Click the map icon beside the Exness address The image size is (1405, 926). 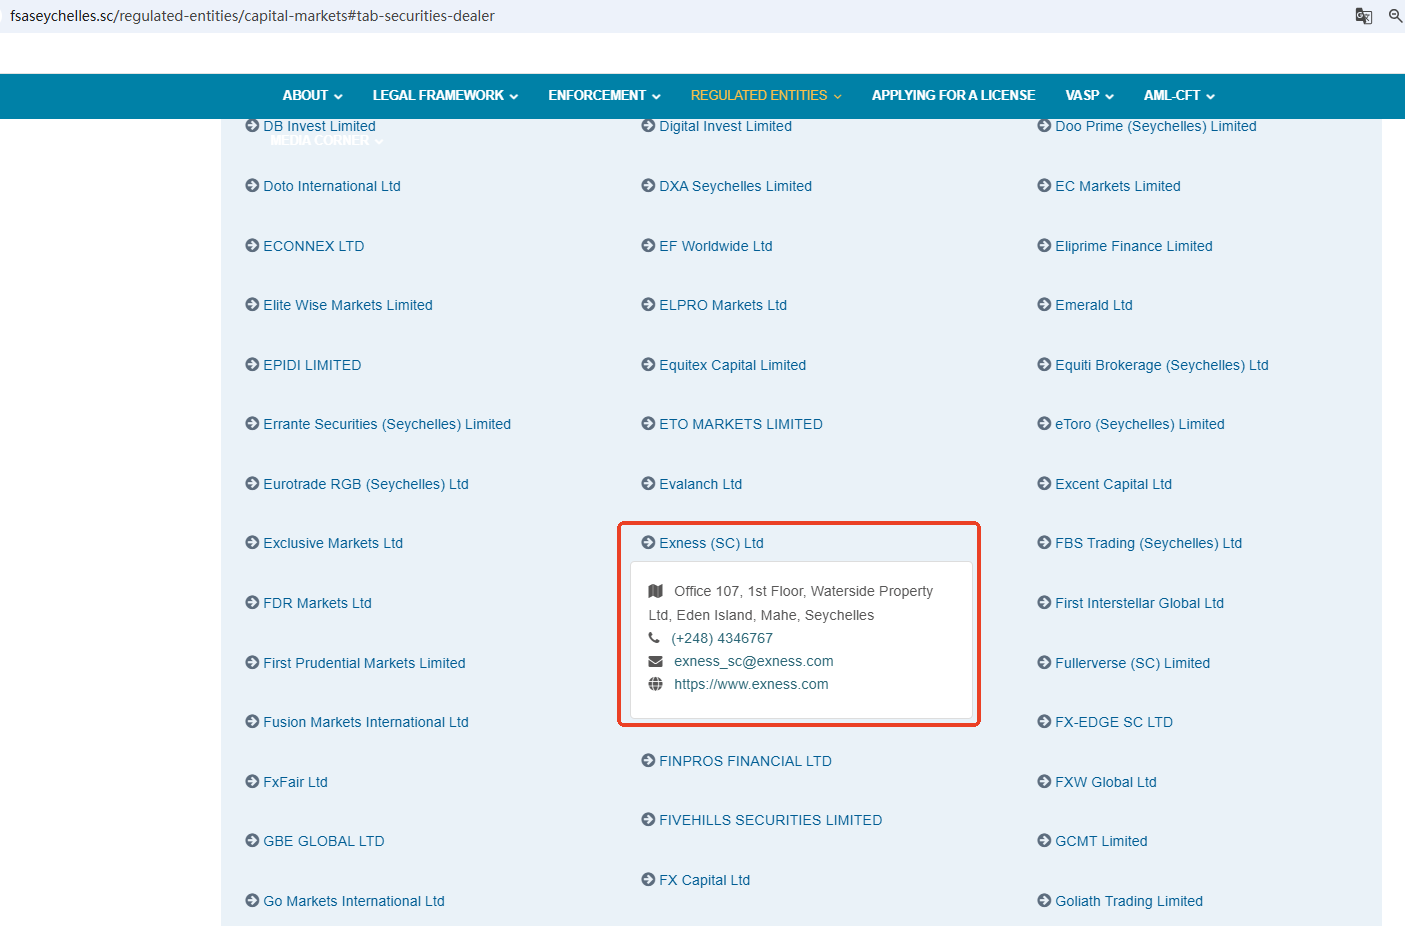656,591
